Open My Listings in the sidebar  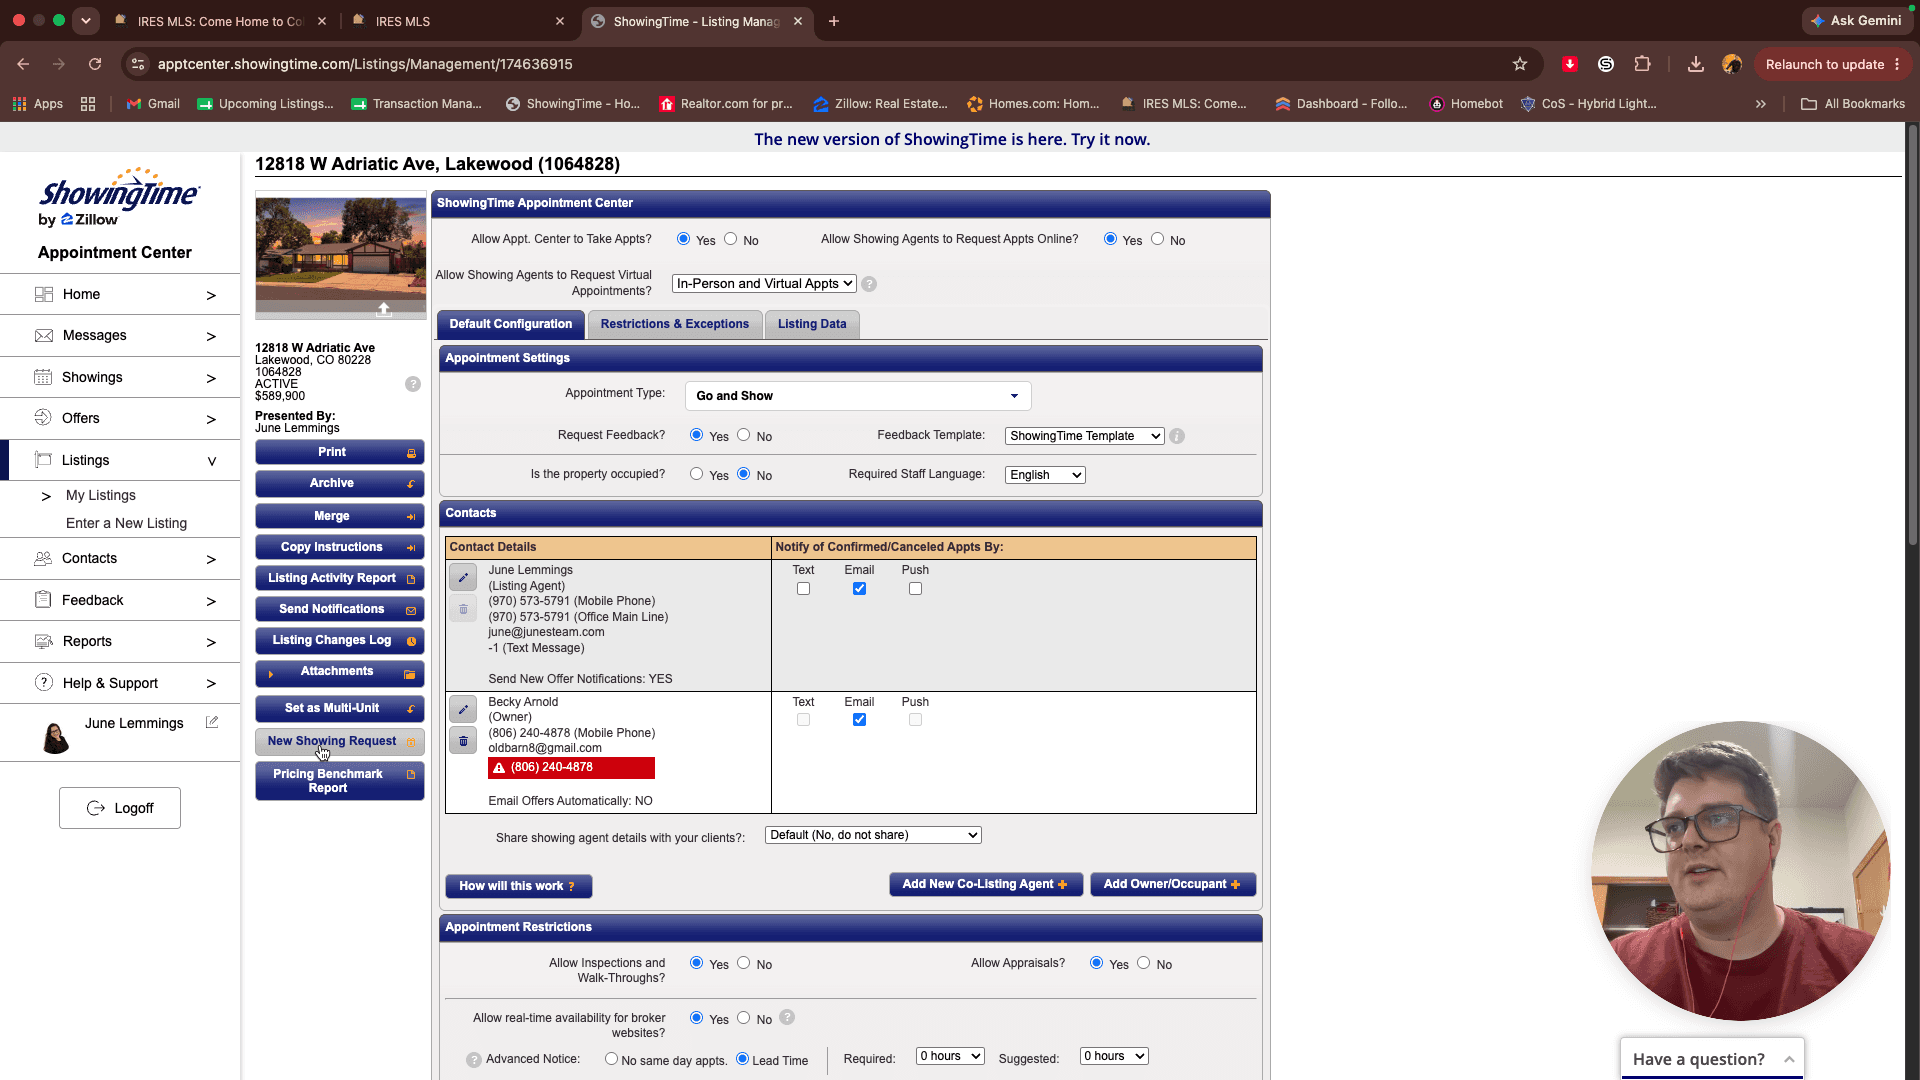(x=101, y=495)
